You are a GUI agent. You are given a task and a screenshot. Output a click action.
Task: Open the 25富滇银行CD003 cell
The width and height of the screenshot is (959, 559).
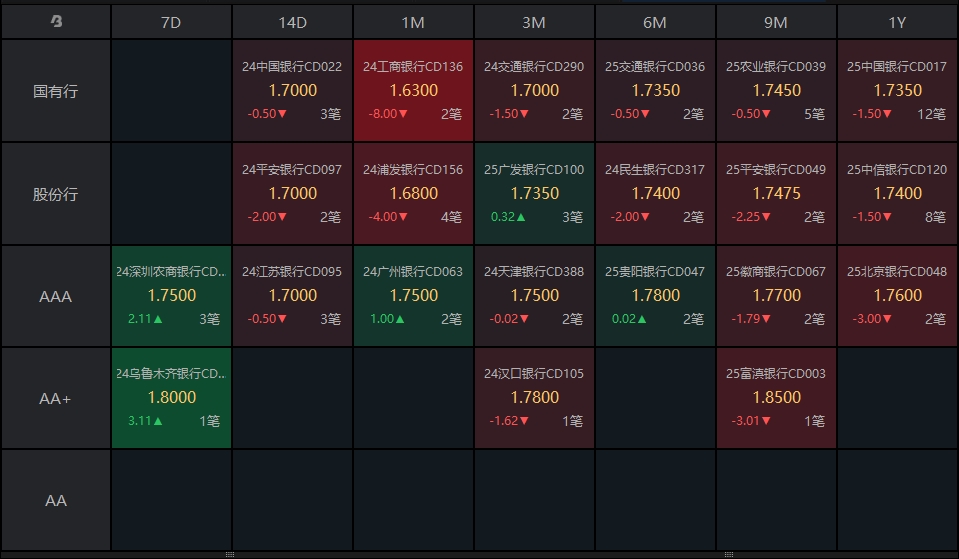click(x=777, y=398)
